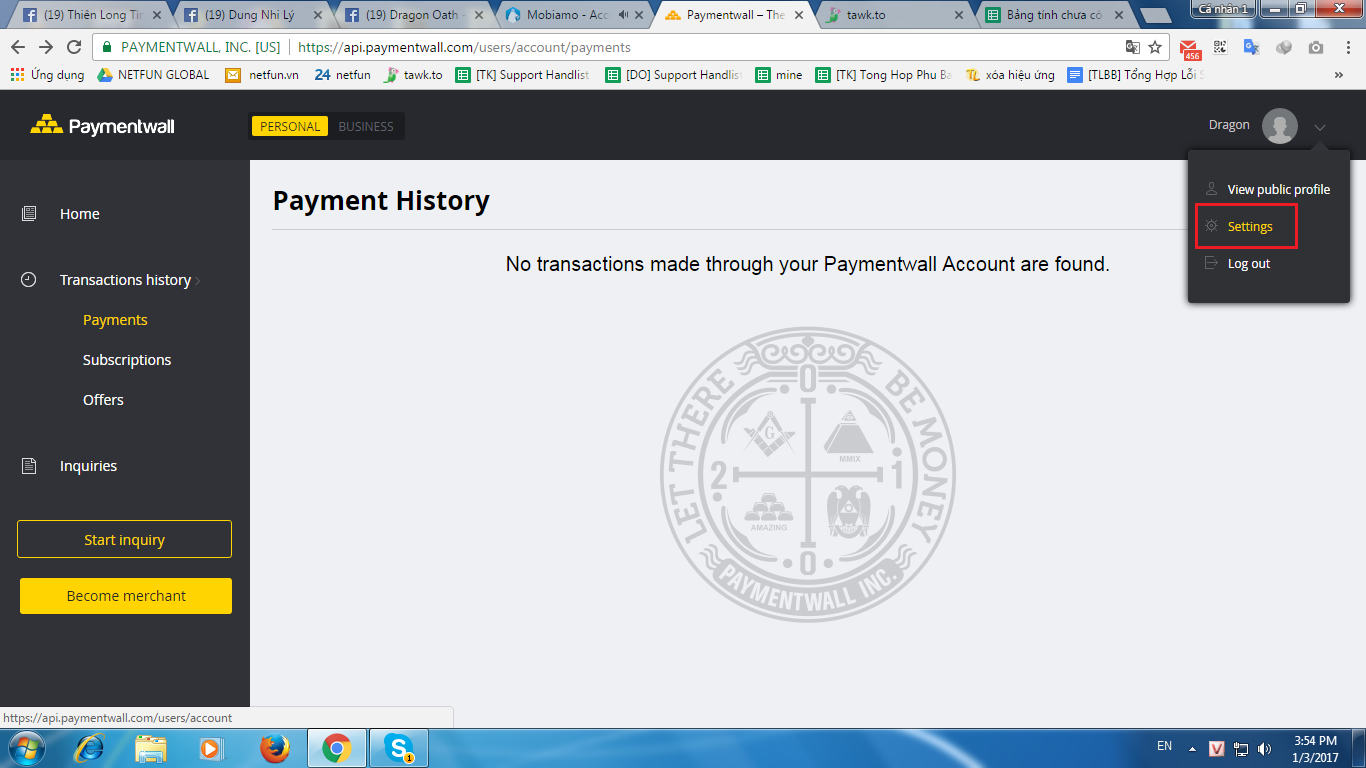Reload the page with refresh icon
The width and height of the screenshot is (1366, 768).
74,47
